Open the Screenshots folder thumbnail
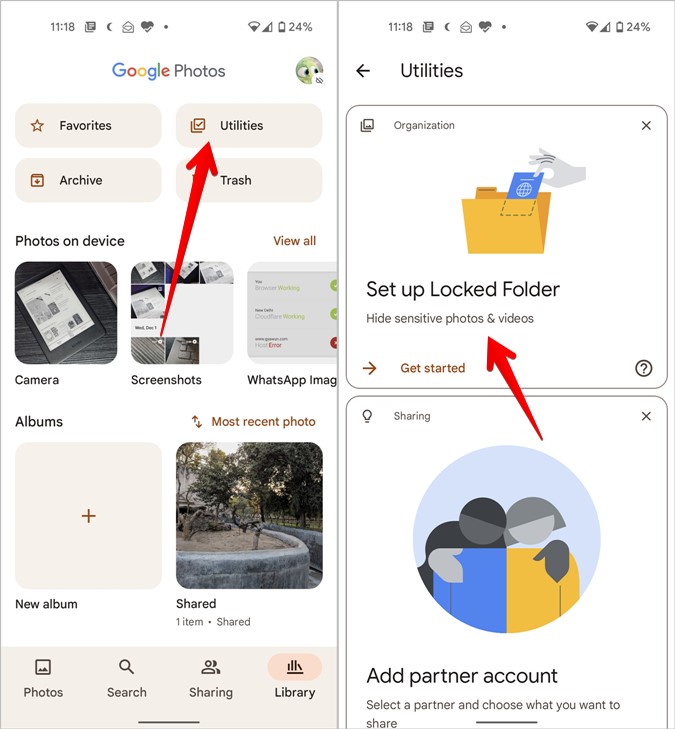 [x=182, y=313]
